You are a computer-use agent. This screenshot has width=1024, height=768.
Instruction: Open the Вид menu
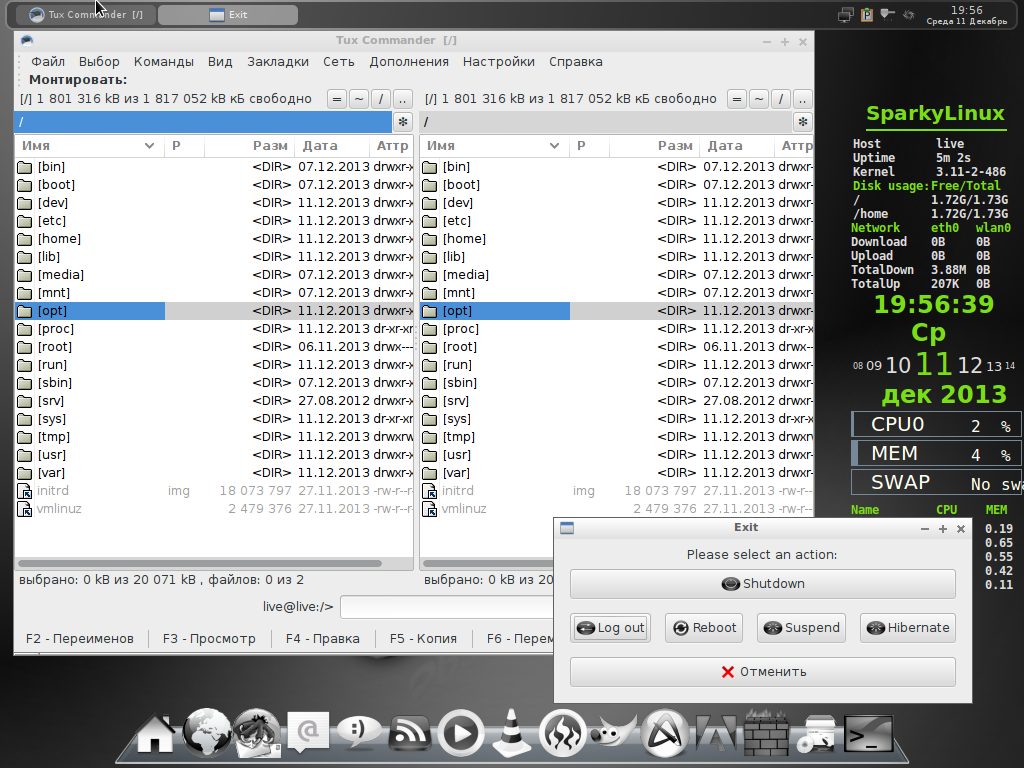pos(220,62)
